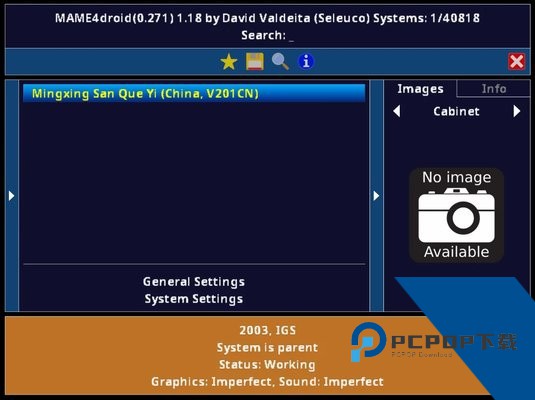Click the Status: Working text

coord(268,365)
